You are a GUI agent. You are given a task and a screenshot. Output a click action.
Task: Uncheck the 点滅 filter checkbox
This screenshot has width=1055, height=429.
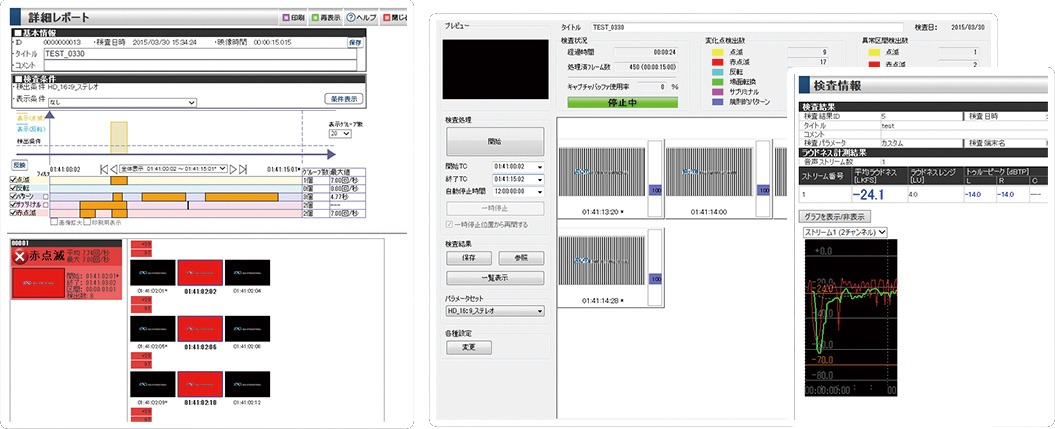click(x=13, y=179)
